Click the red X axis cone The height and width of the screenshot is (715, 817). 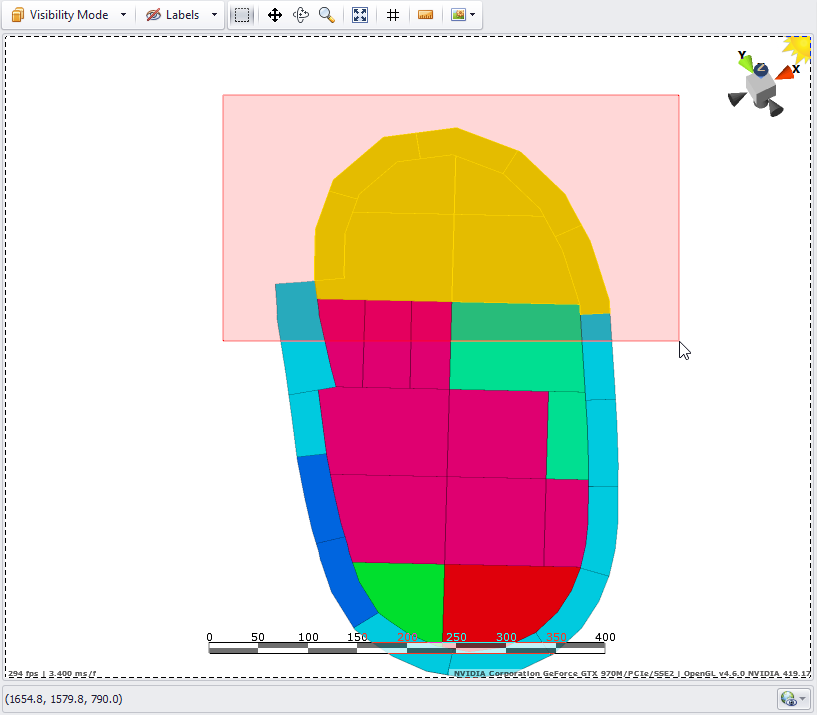pyautogui.click(x=785, y=73)
